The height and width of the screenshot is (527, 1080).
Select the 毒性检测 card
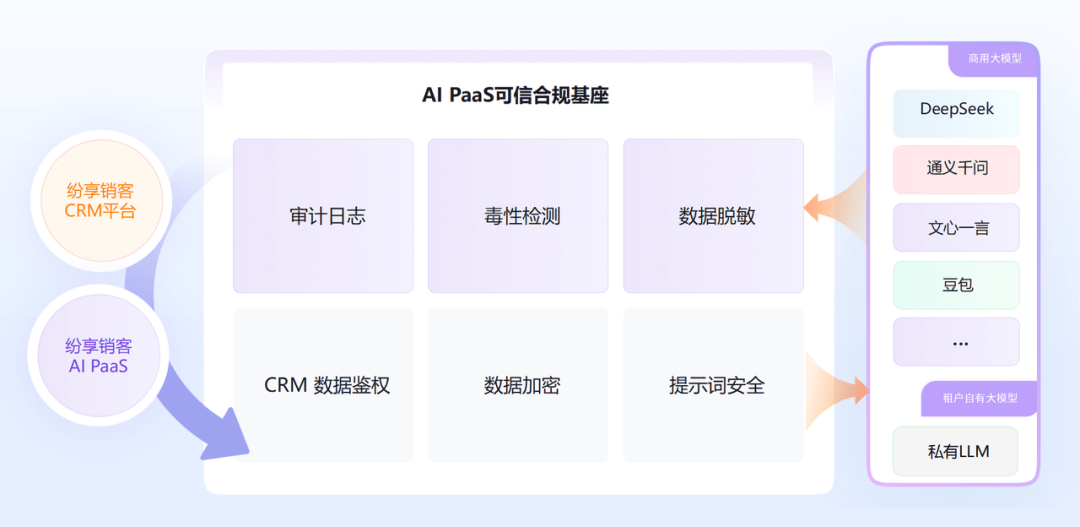coord(518,216)
